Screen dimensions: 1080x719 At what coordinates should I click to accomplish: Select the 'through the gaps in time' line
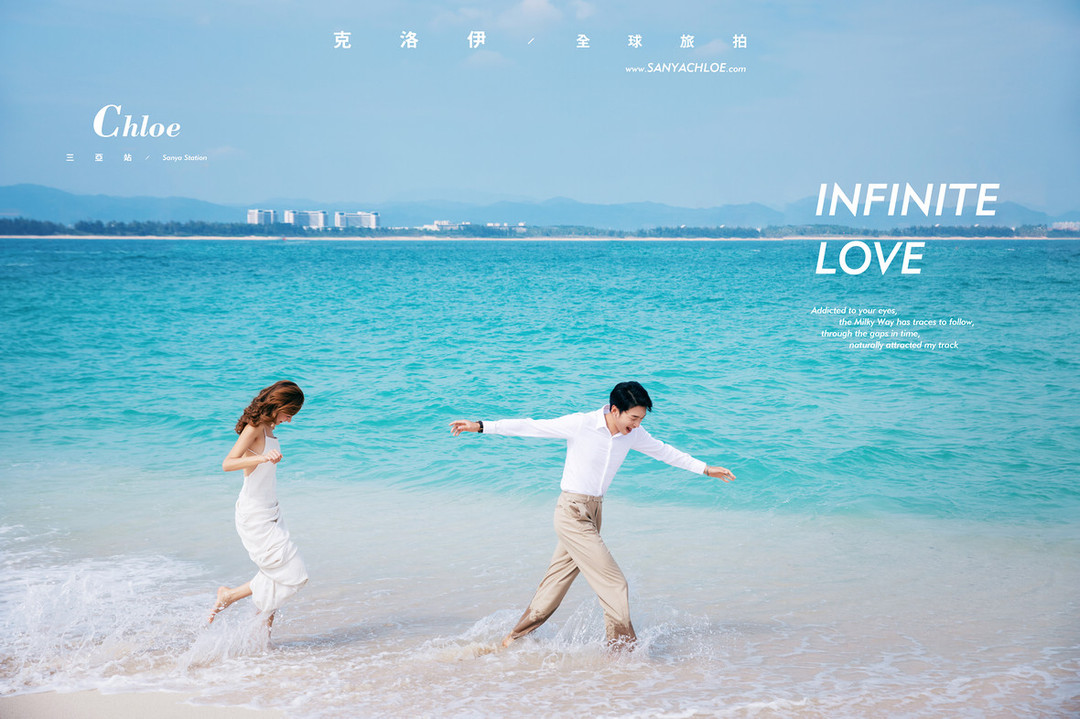pyautogui.click(x=870, y=333)
